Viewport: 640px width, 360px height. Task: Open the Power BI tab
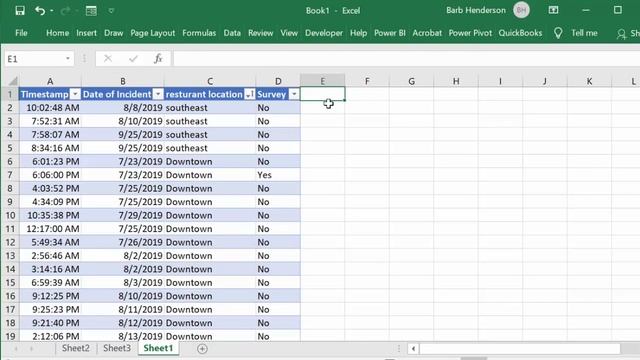tap(390, 33)
